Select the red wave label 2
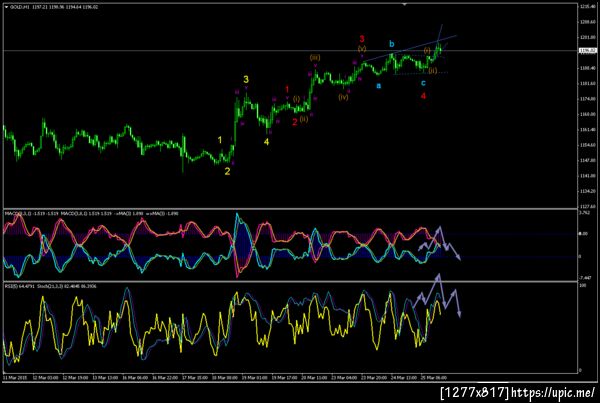The image size is (600, 403). coord(295,122)
